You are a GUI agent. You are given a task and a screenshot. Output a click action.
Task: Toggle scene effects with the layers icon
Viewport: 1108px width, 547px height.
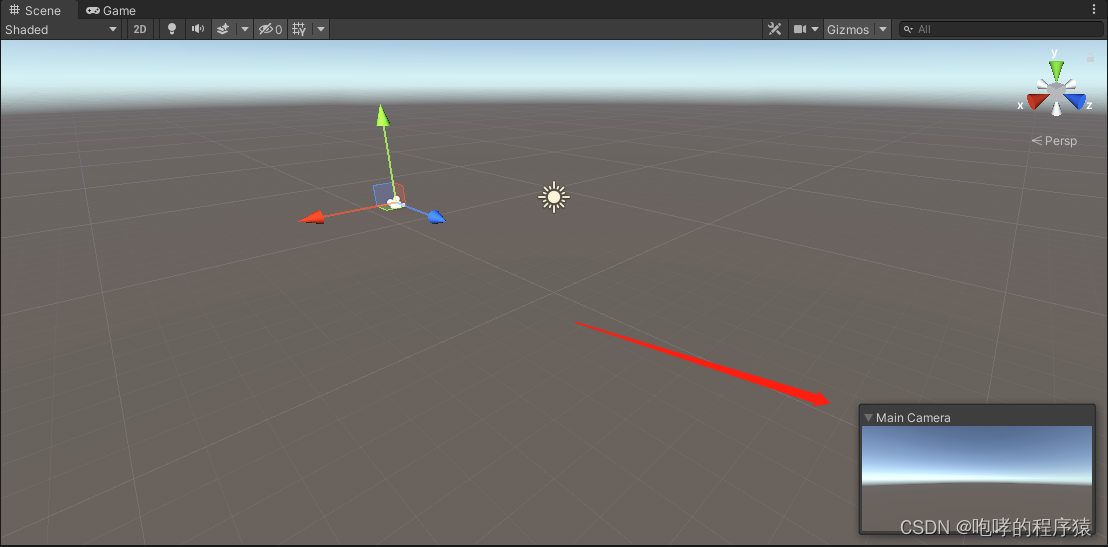tap(223, 29)
